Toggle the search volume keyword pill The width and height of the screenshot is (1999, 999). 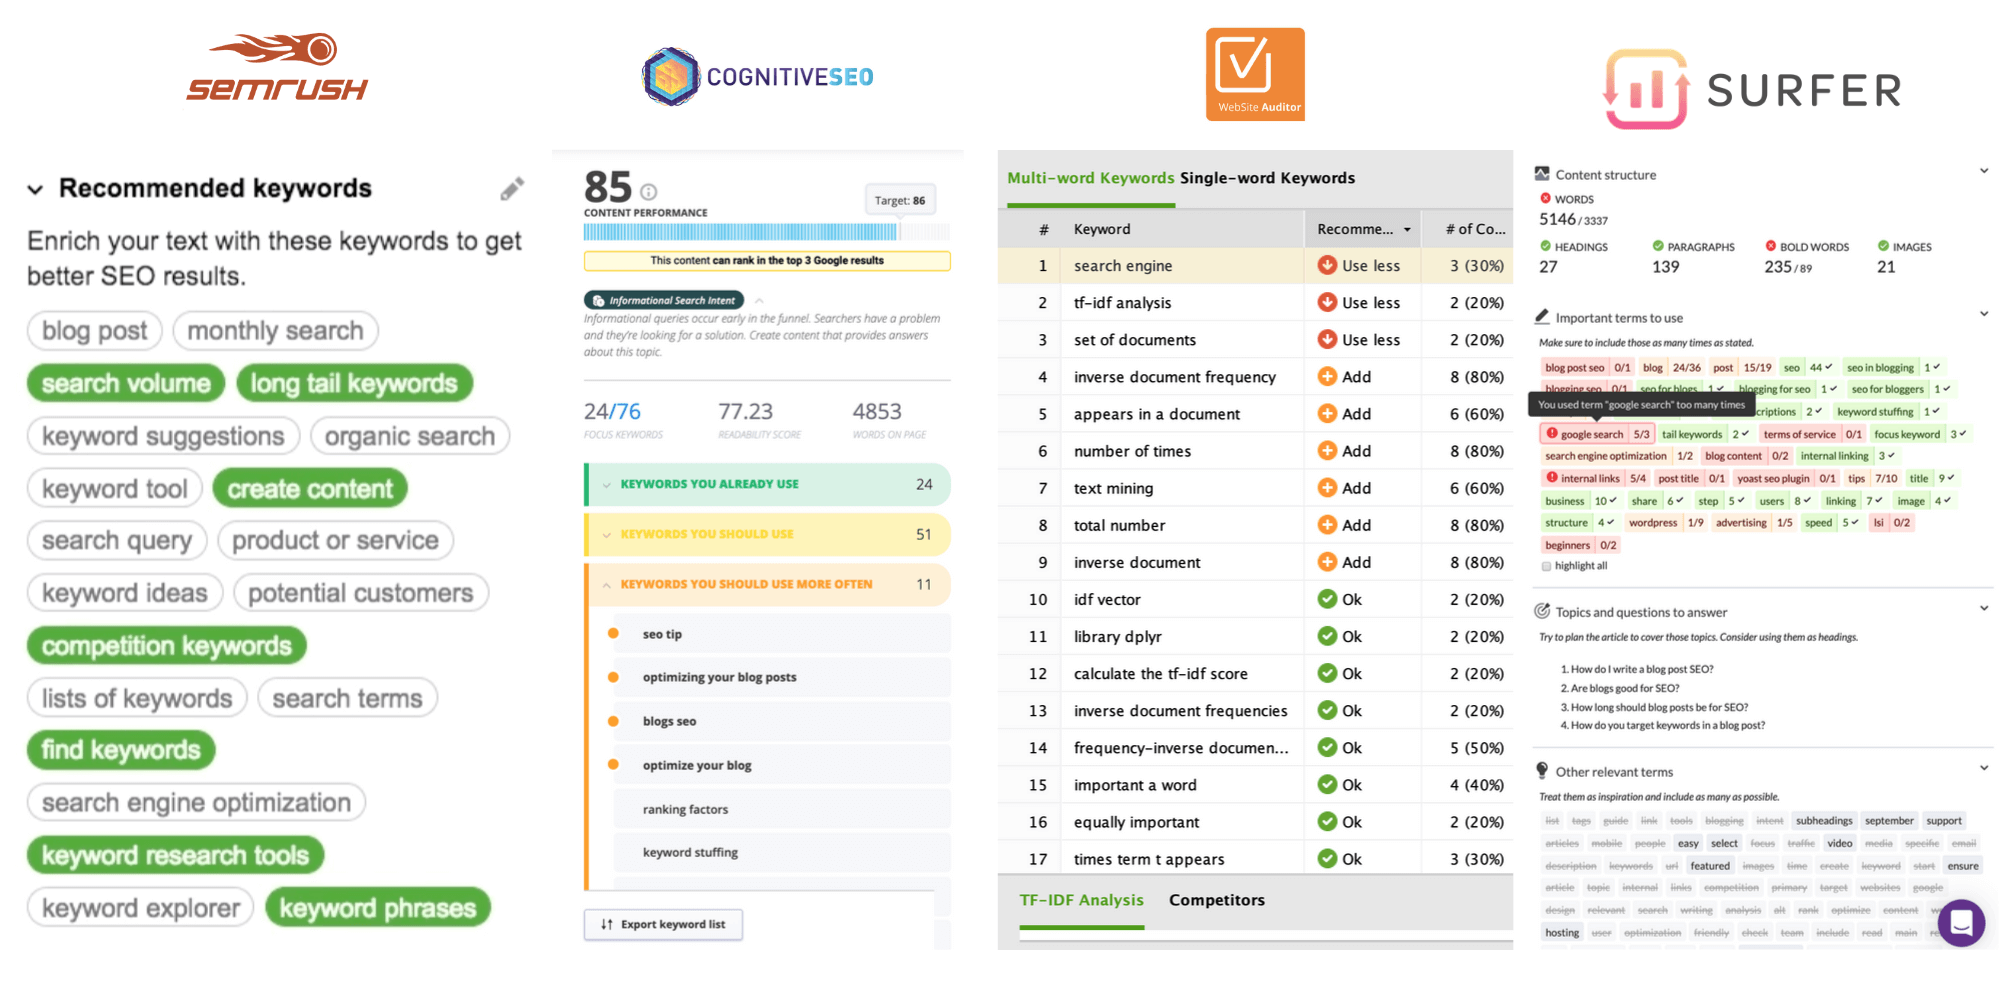coord(126,383)
